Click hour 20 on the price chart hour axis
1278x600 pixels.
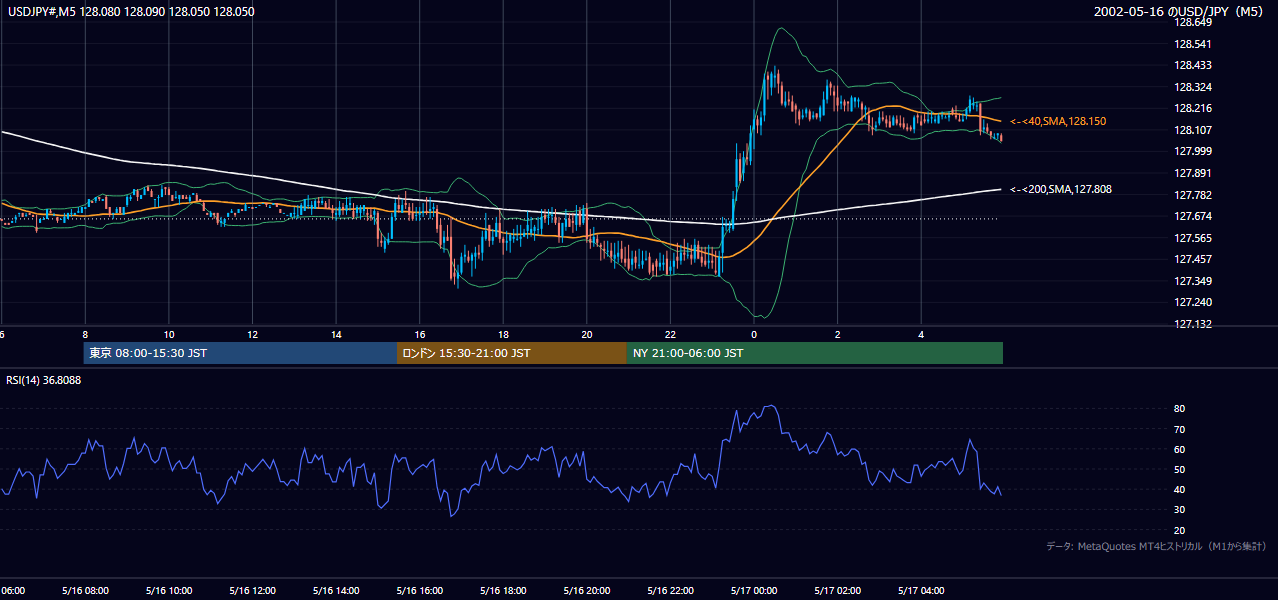point(587,334)
